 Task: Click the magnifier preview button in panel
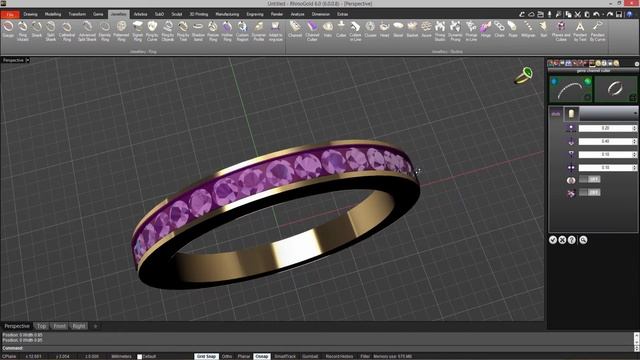click(x=583, y=240)
